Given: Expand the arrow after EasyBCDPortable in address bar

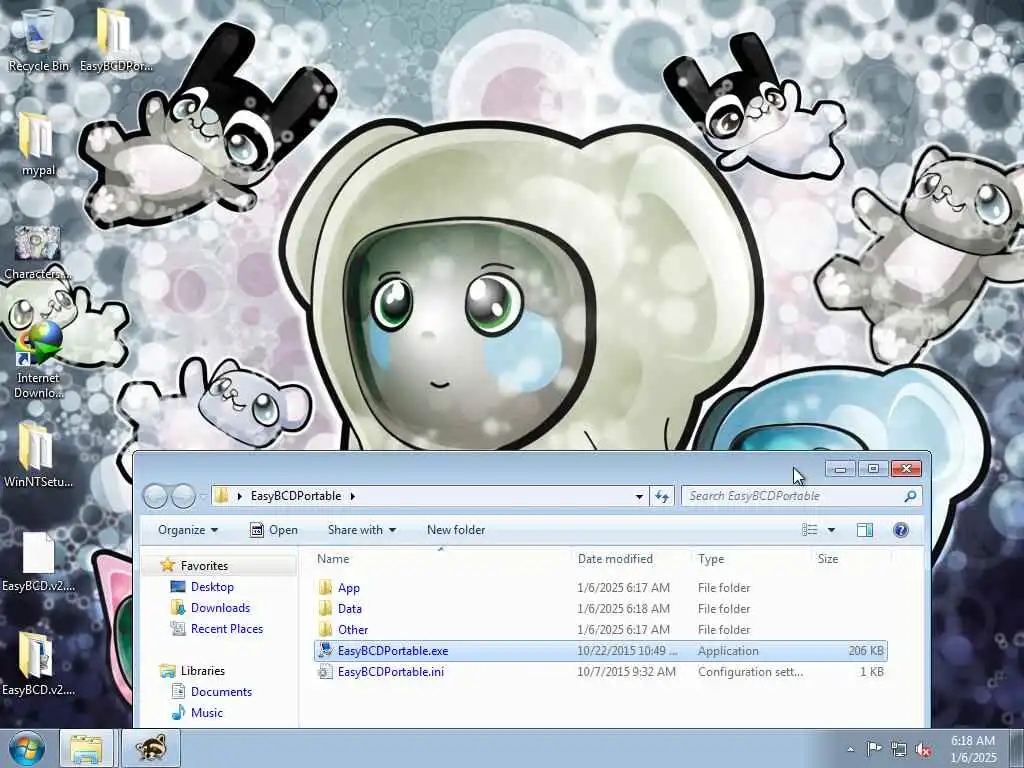Looking at the screenshot, I should point(353,496).
